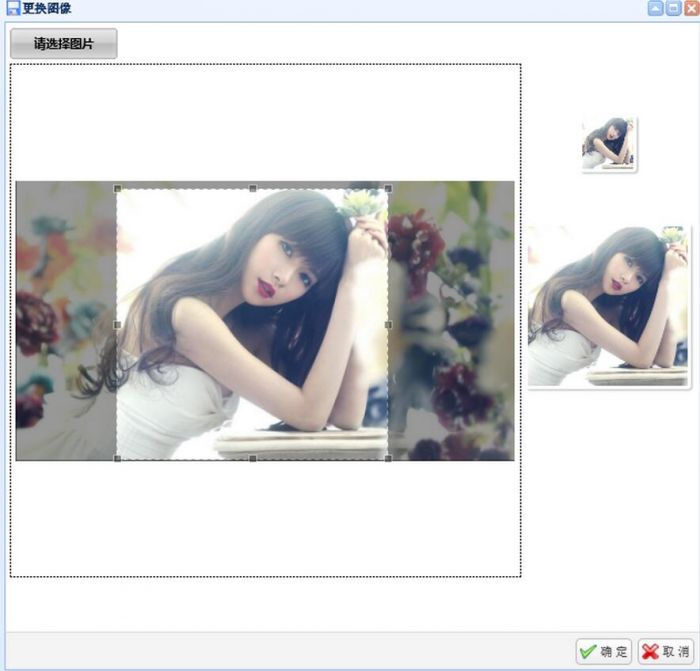Click the top-left crop handle
The image size is (700, 671).
click(117, 189)
